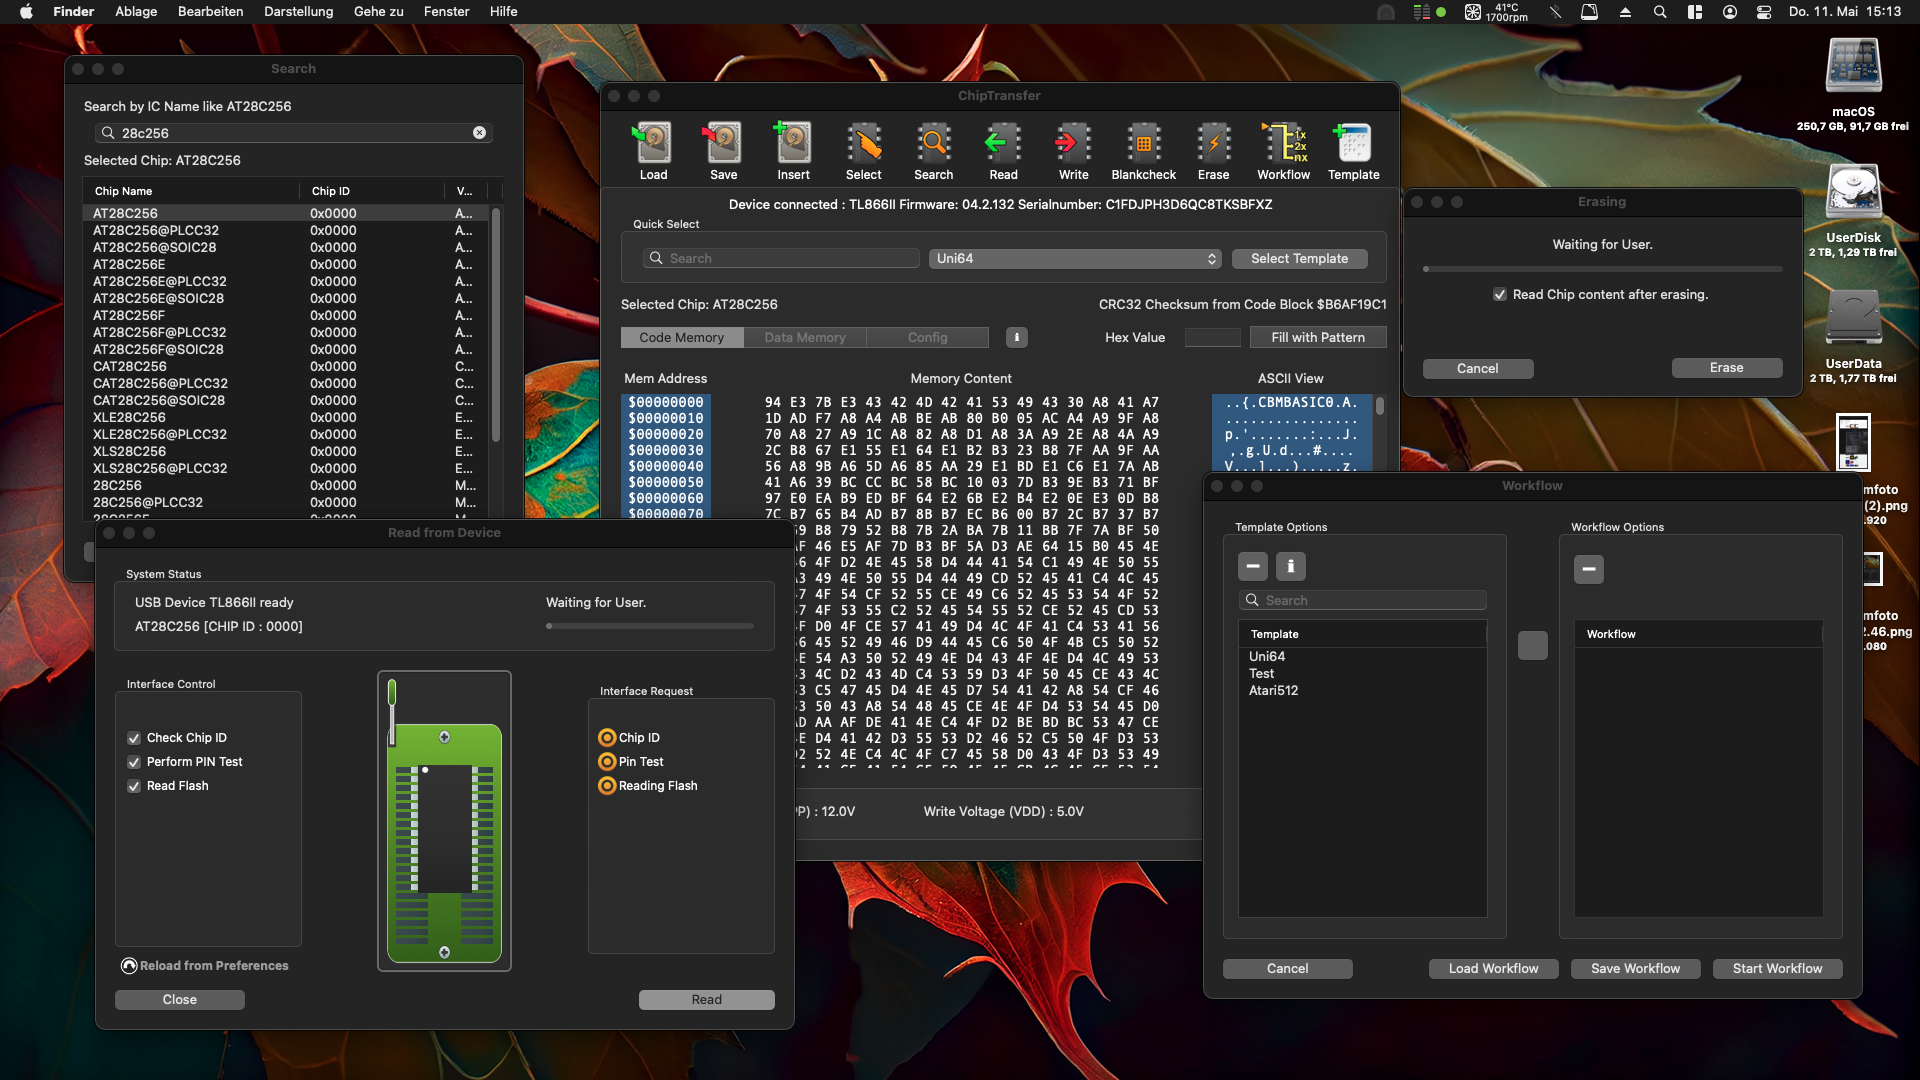1920x1080 pixels.
Task: Click the Quick Select search field
Action: pyautogui.click(x=781, y=258)
